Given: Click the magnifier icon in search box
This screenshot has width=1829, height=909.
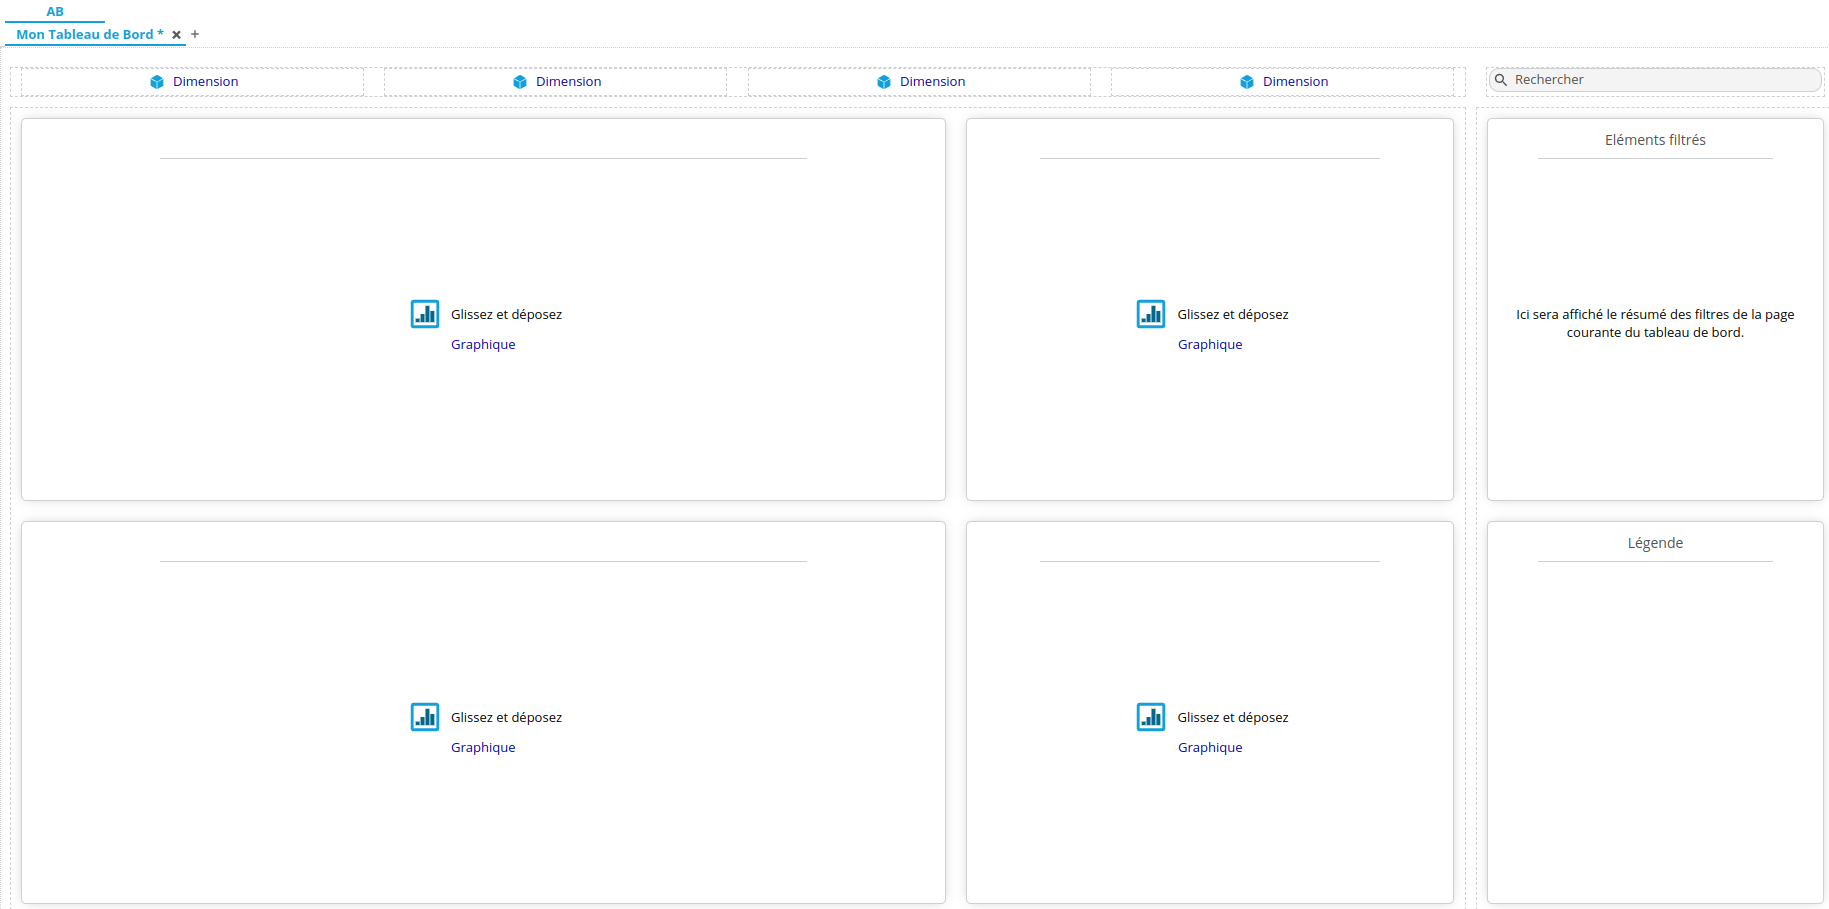Looking at the screenshot, I should tap(1501, 80).
